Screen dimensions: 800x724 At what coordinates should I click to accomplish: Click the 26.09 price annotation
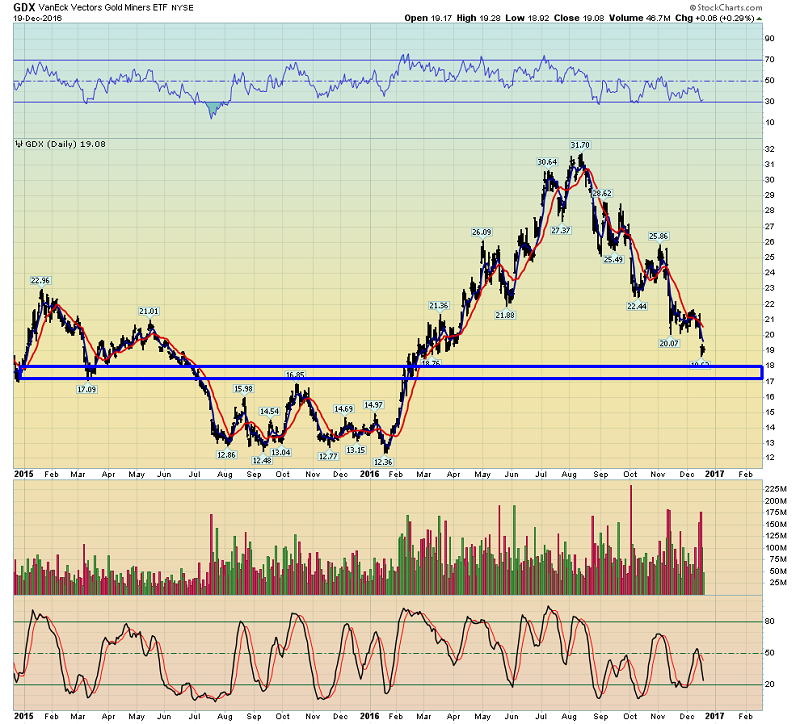pos(483,232)
